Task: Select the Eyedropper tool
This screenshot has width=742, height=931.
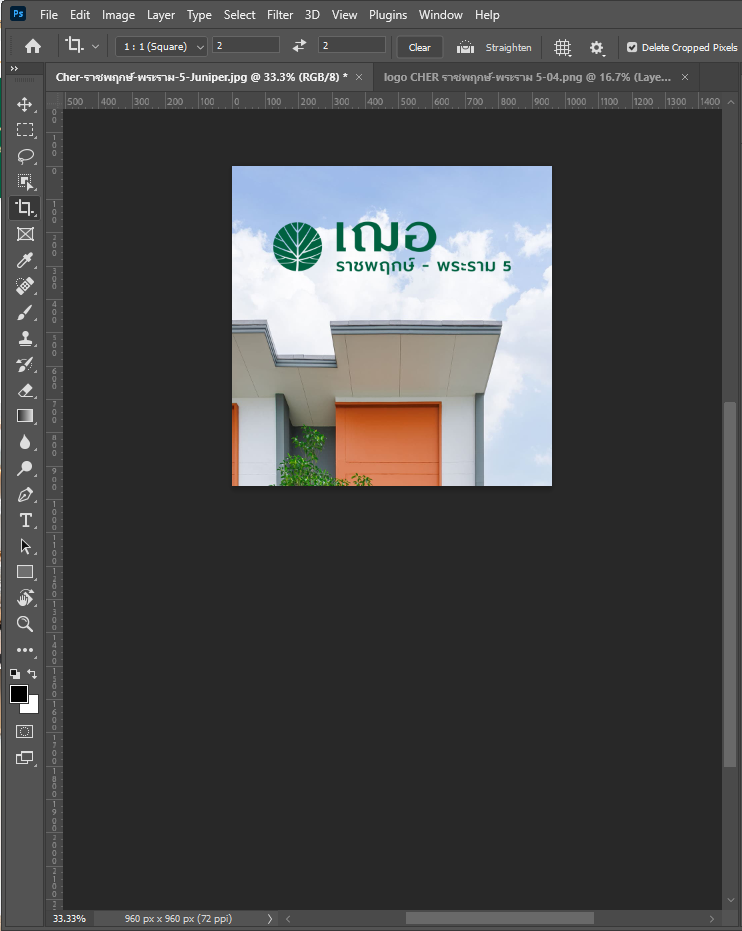Action: click(24, 260)
